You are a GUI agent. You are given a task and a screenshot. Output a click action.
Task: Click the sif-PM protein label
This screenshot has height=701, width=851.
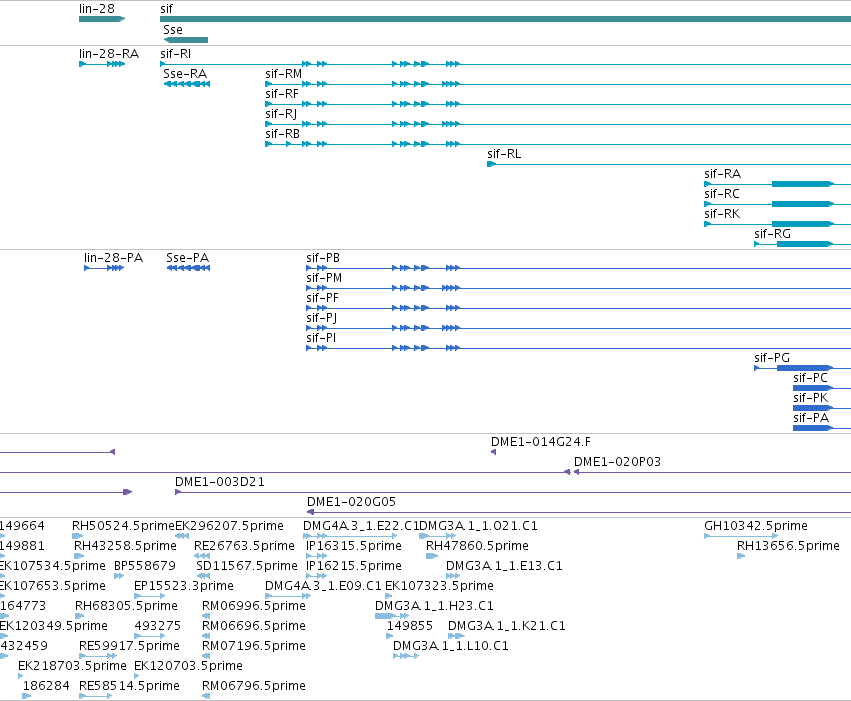(x=324, y=278)
